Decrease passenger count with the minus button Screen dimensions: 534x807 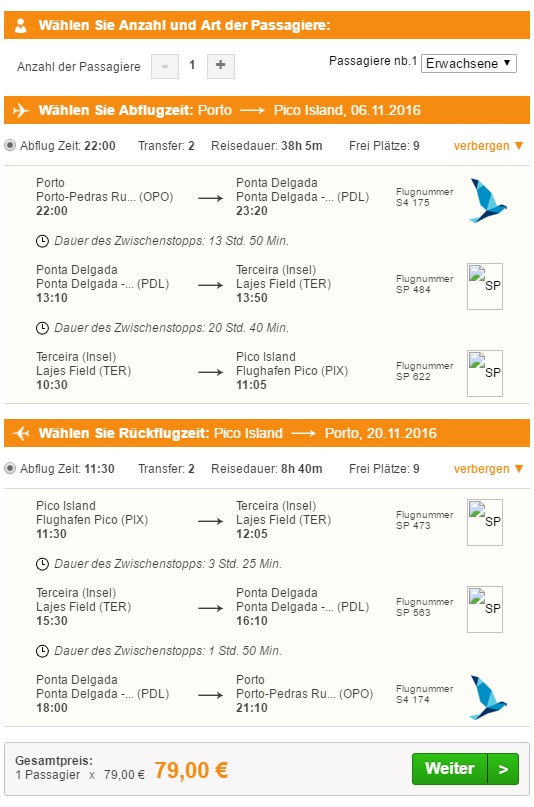tap(165, 66)
